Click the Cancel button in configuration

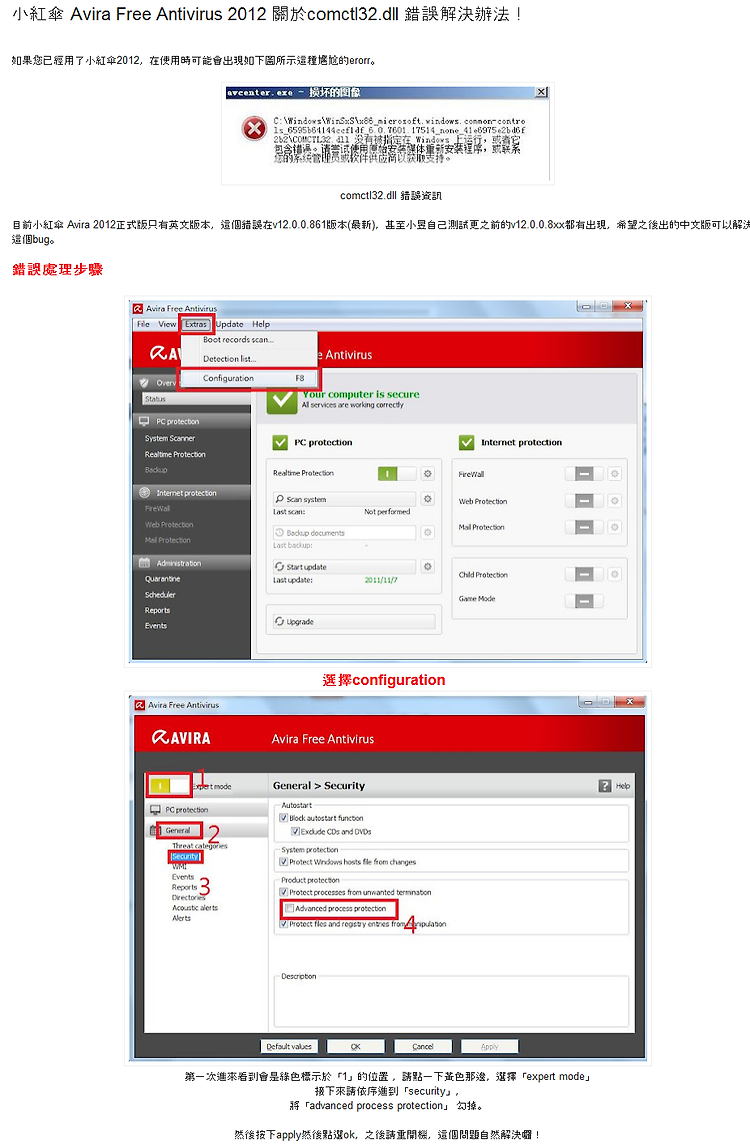422,1046
